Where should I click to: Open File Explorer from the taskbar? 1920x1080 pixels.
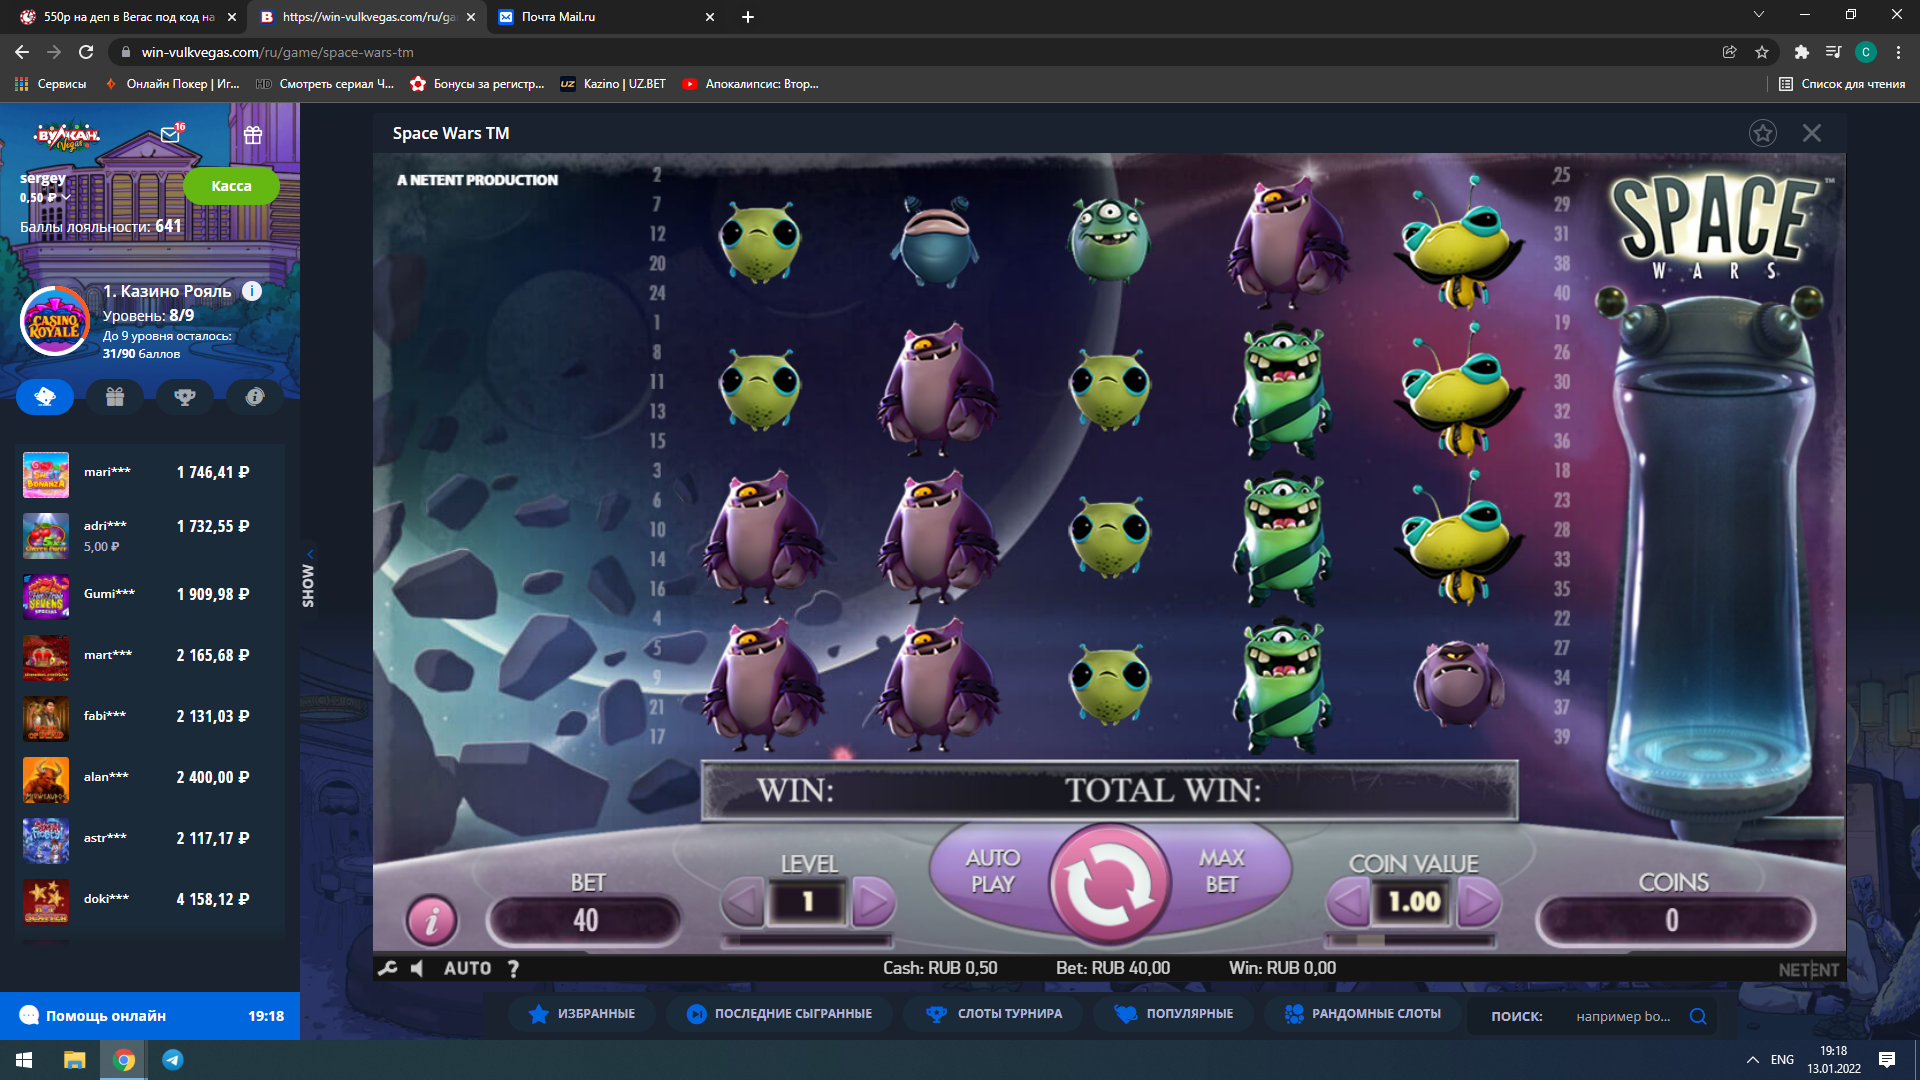75,1060
